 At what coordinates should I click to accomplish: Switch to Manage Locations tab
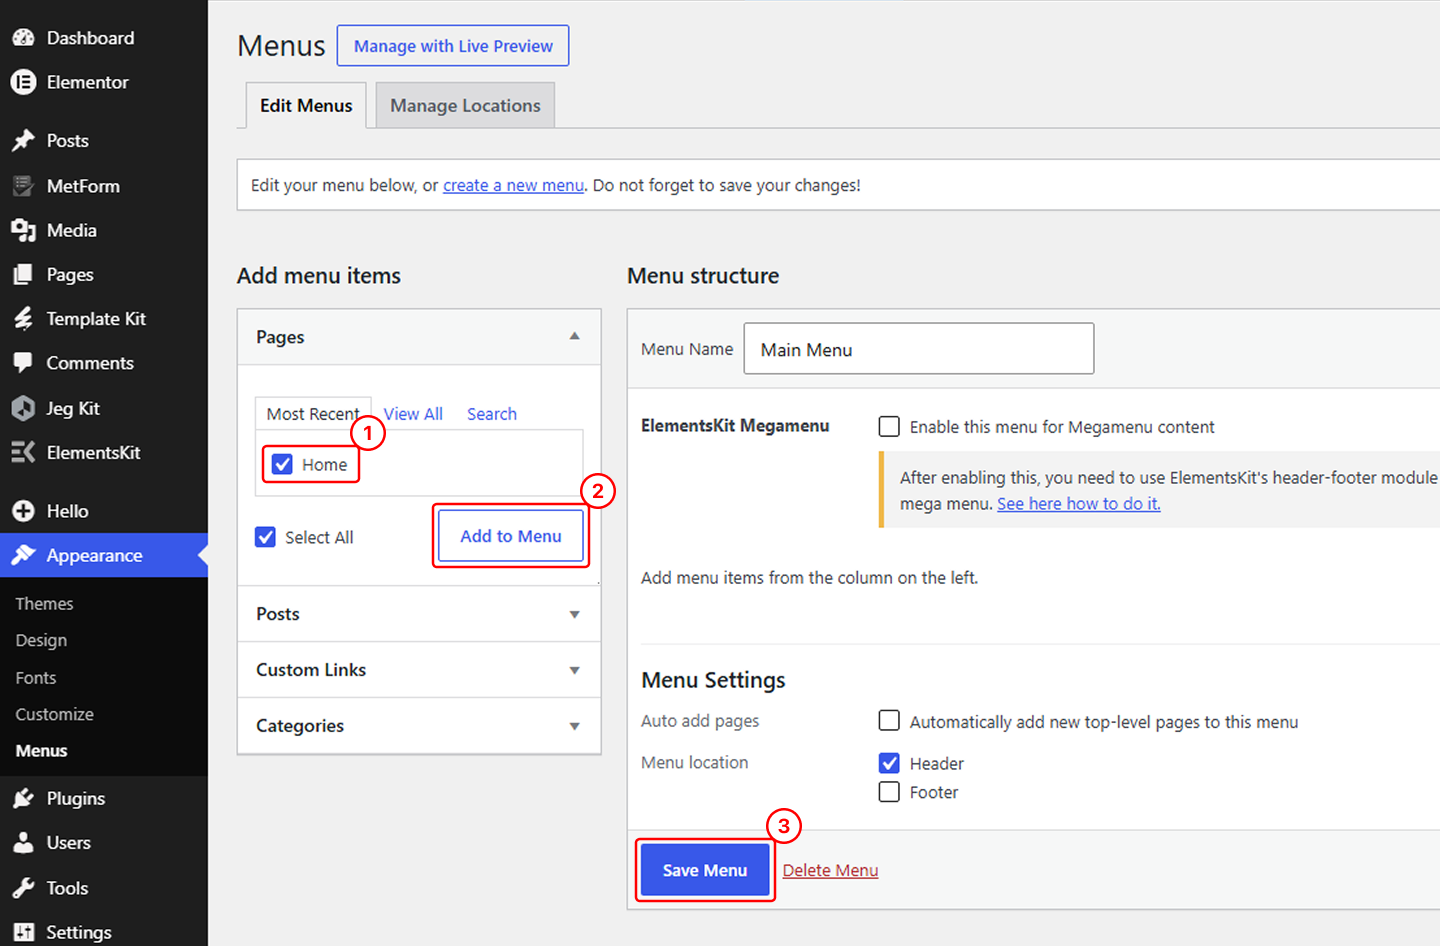click(465, 105)
